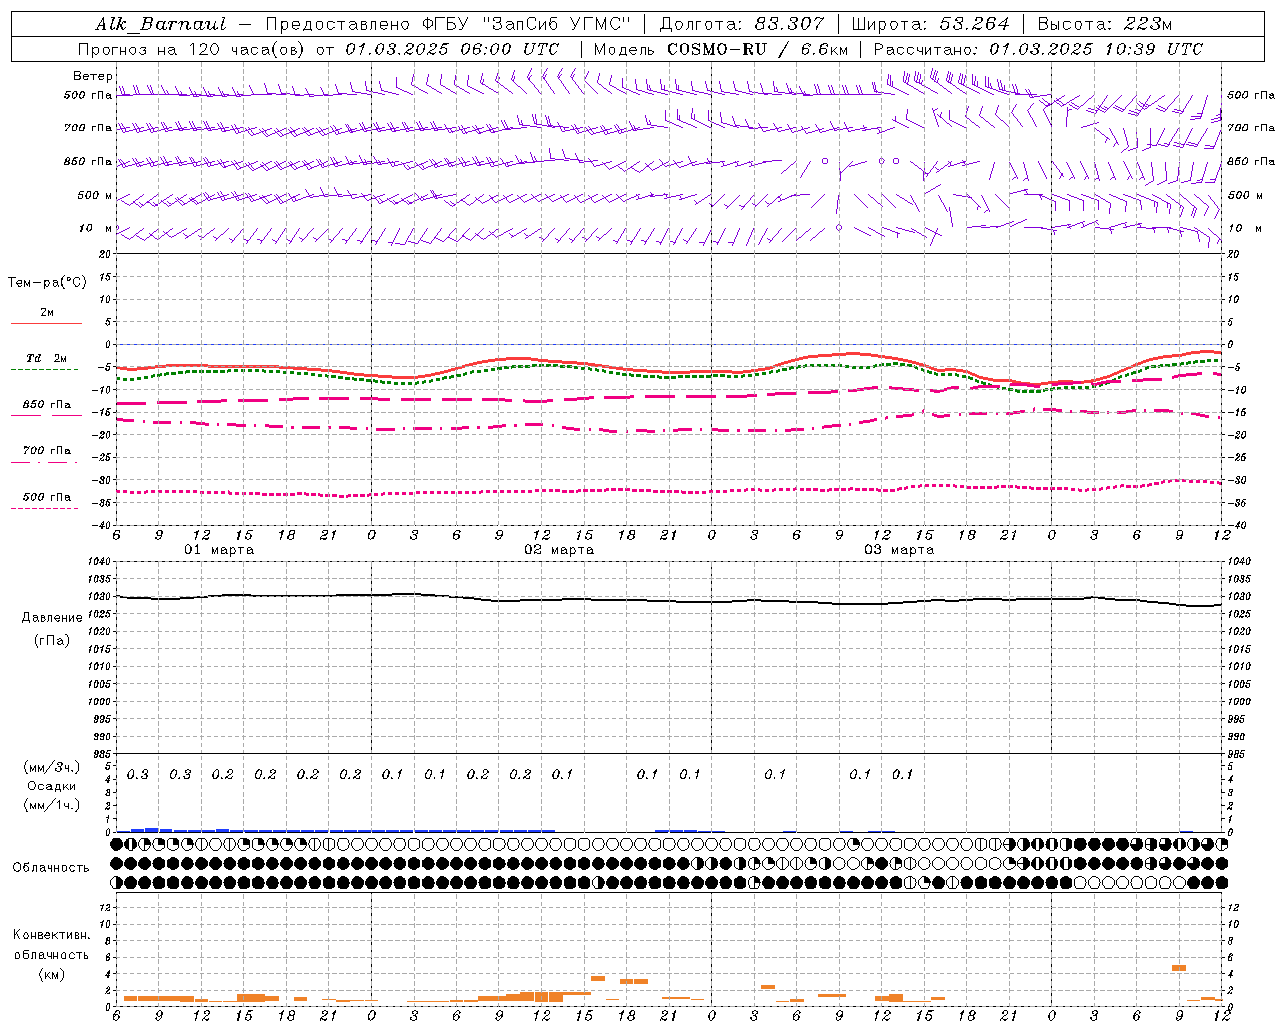This screenshot has height=1024, width=1280.
Task: Click the green dashed Td 2м legend line sample
Action: click(44, 370)
